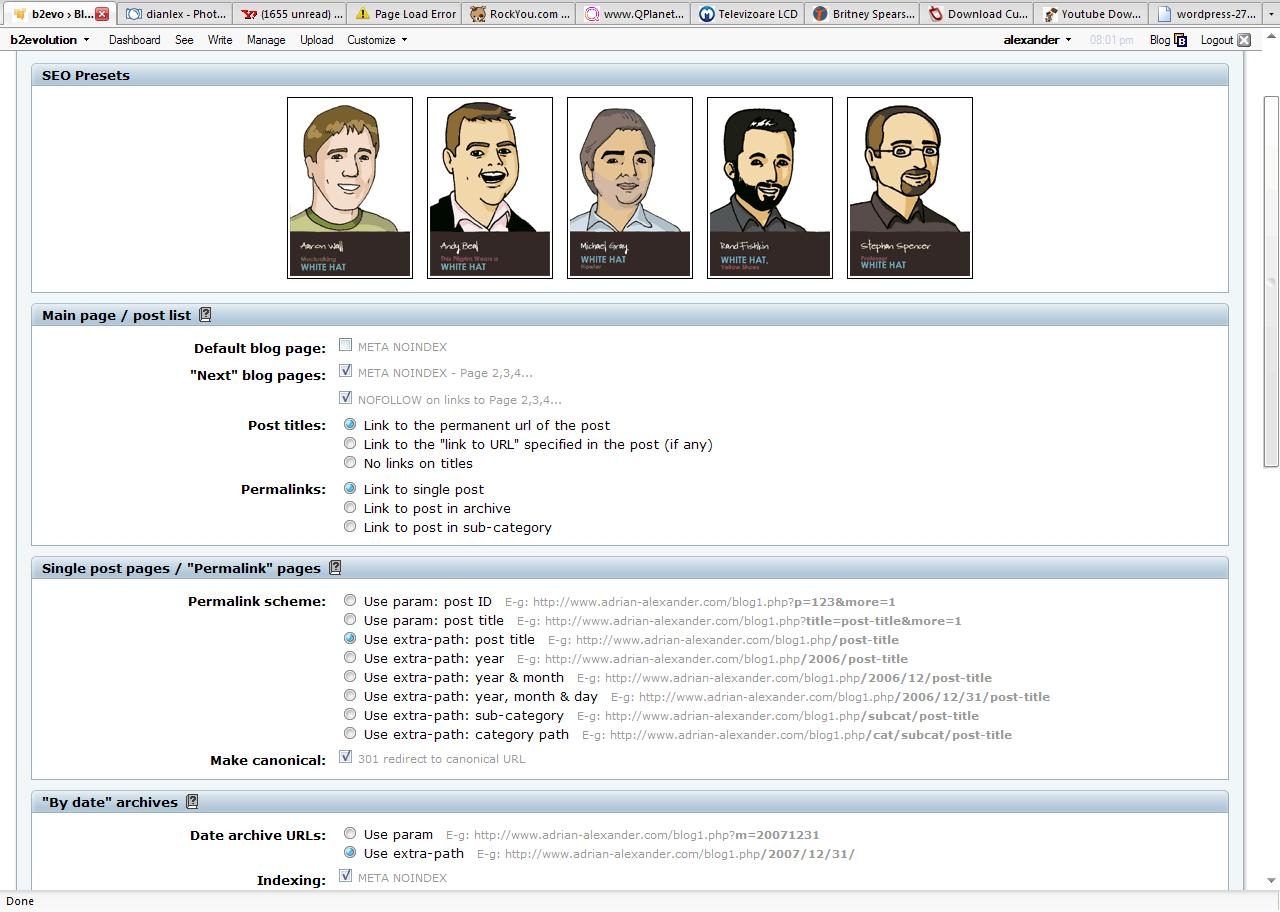Open the Customize dropdown menu
The width and height of the screenshot is (1280, 912).
click(377, 40)
